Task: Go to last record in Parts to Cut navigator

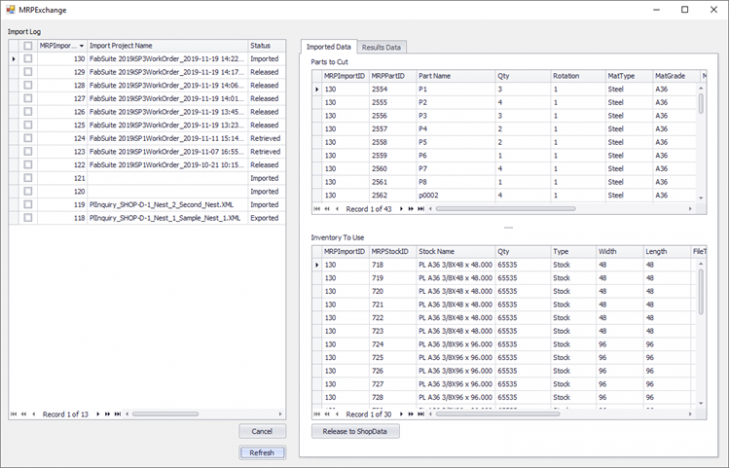Action: tap(421, 209)
